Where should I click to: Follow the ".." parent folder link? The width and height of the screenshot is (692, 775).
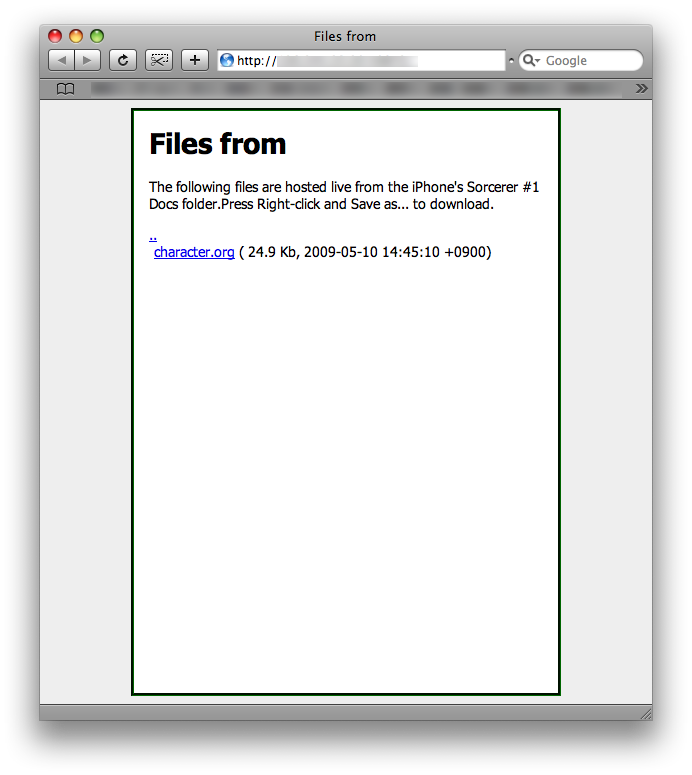153,238
